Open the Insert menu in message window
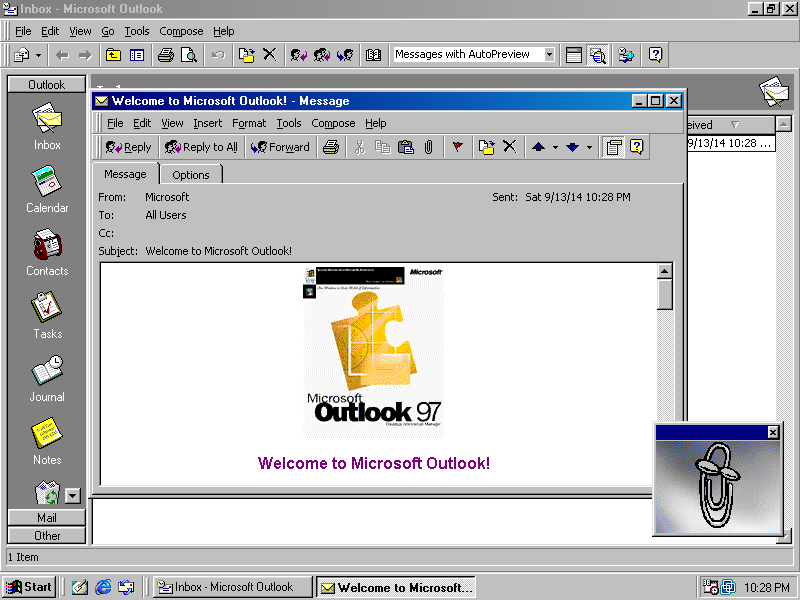 [207, 123]
